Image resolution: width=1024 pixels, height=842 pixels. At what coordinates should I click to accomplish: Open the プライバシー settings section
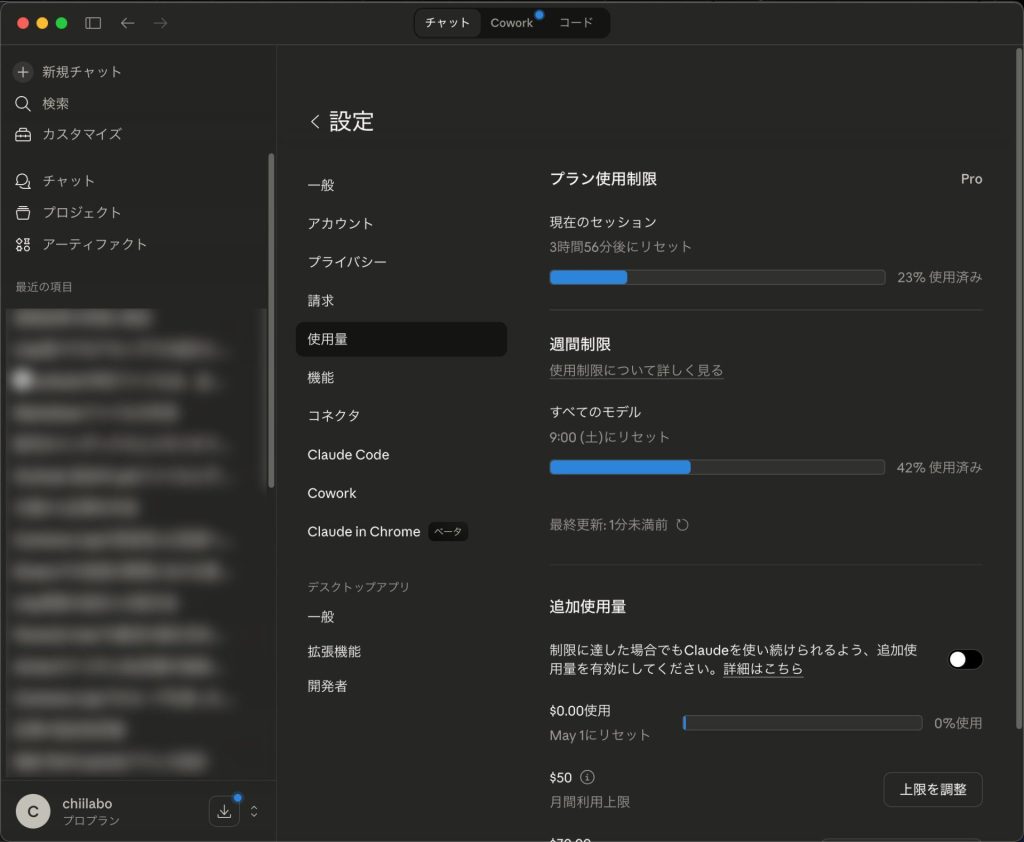coord(401,262)
